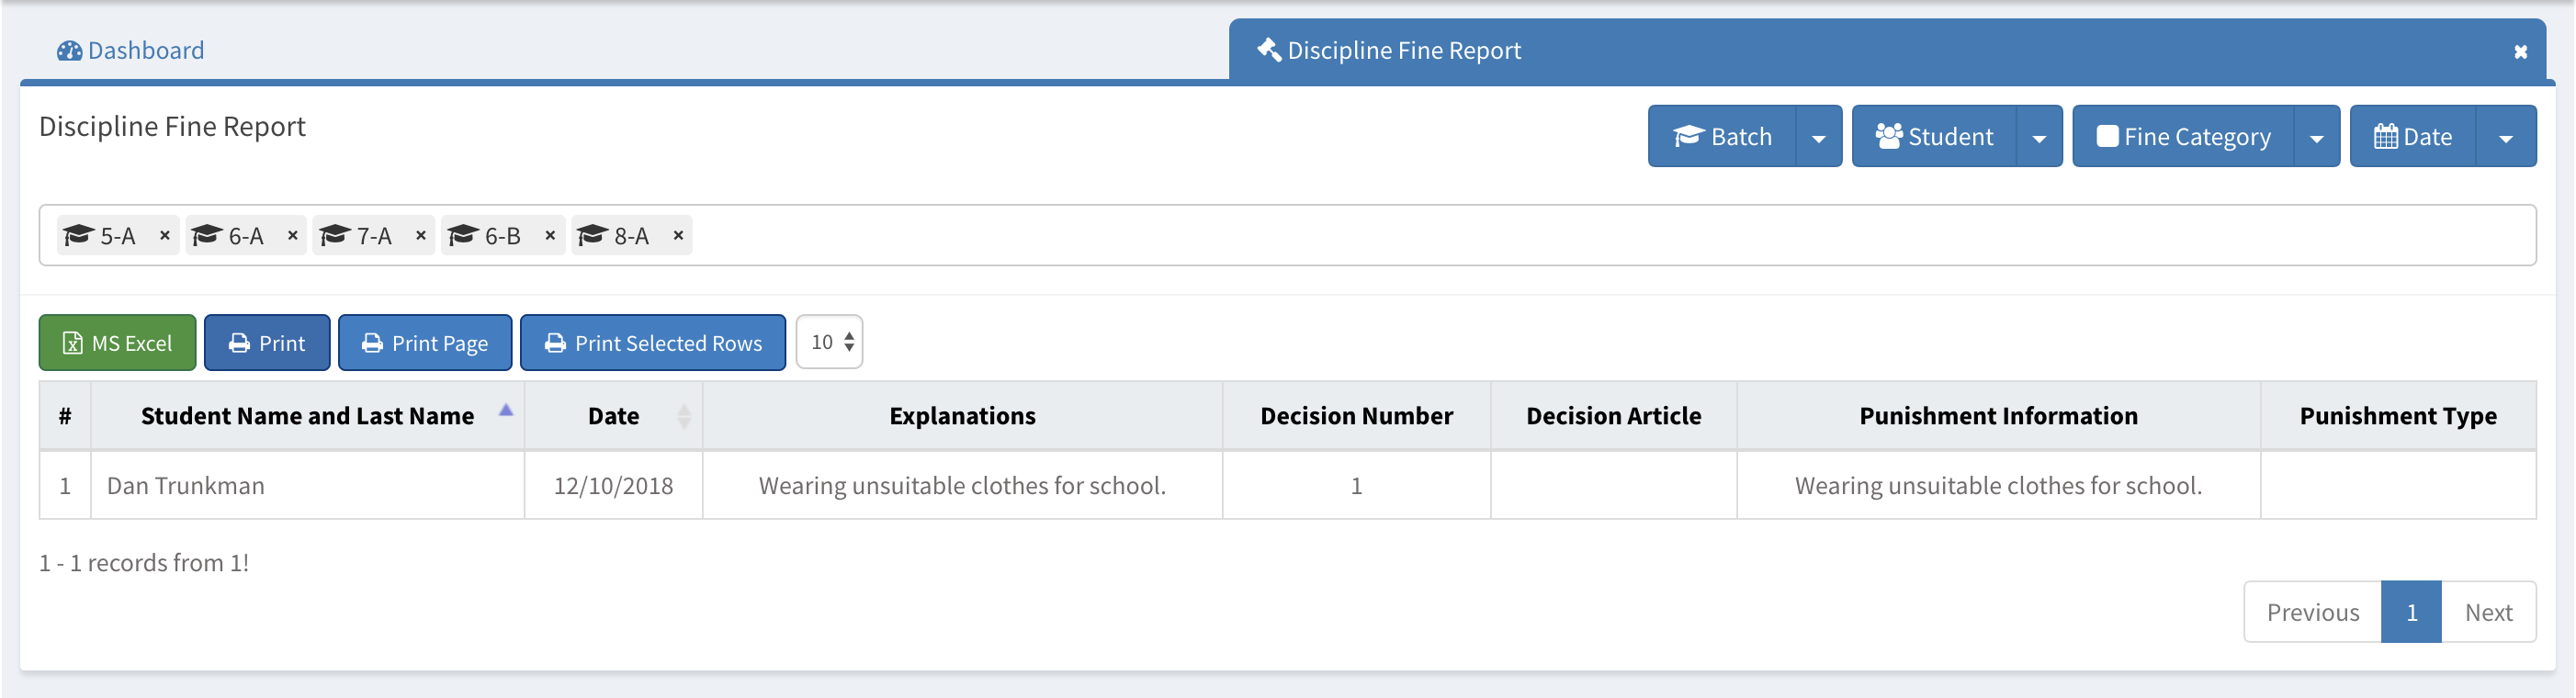Close the Discipline Fine Report tab

coord(2520,51)
